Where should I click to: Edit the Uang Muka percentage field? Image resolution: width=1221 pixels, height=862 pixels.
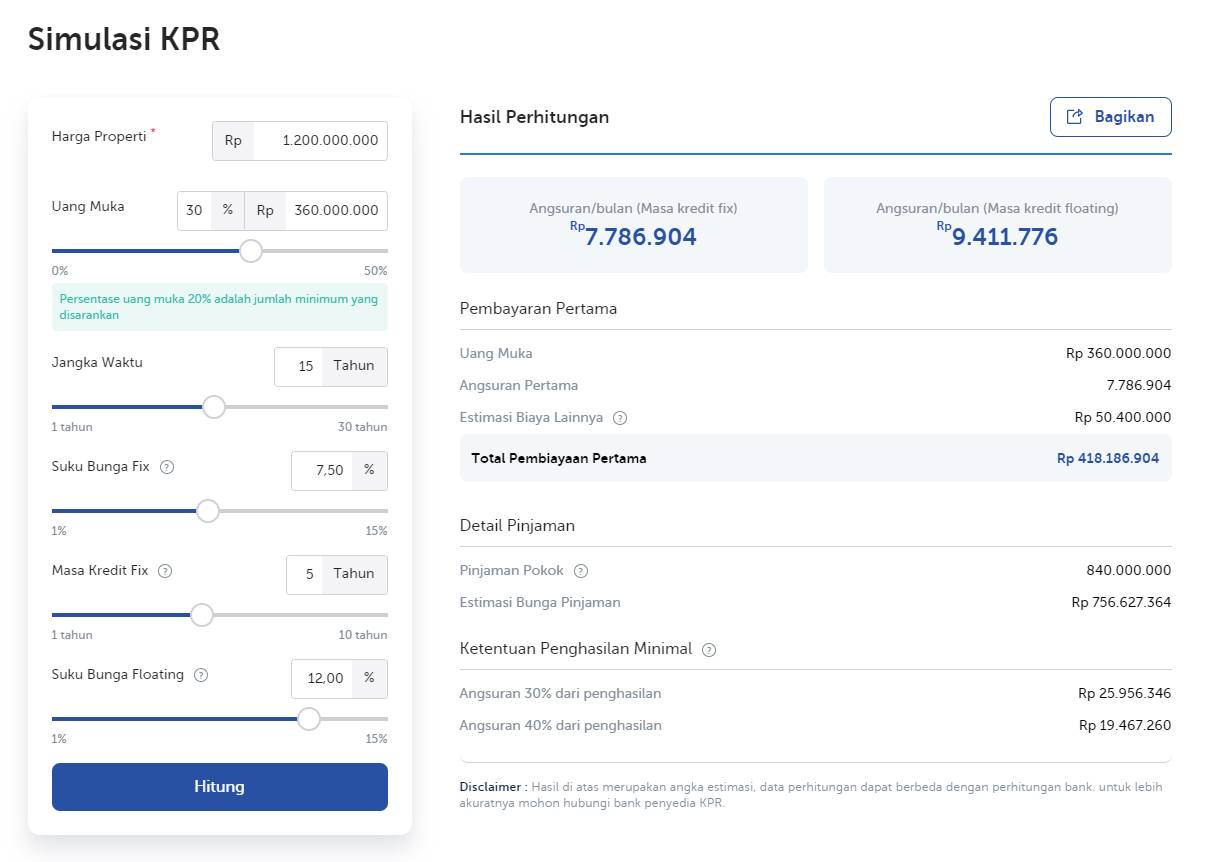195,211
